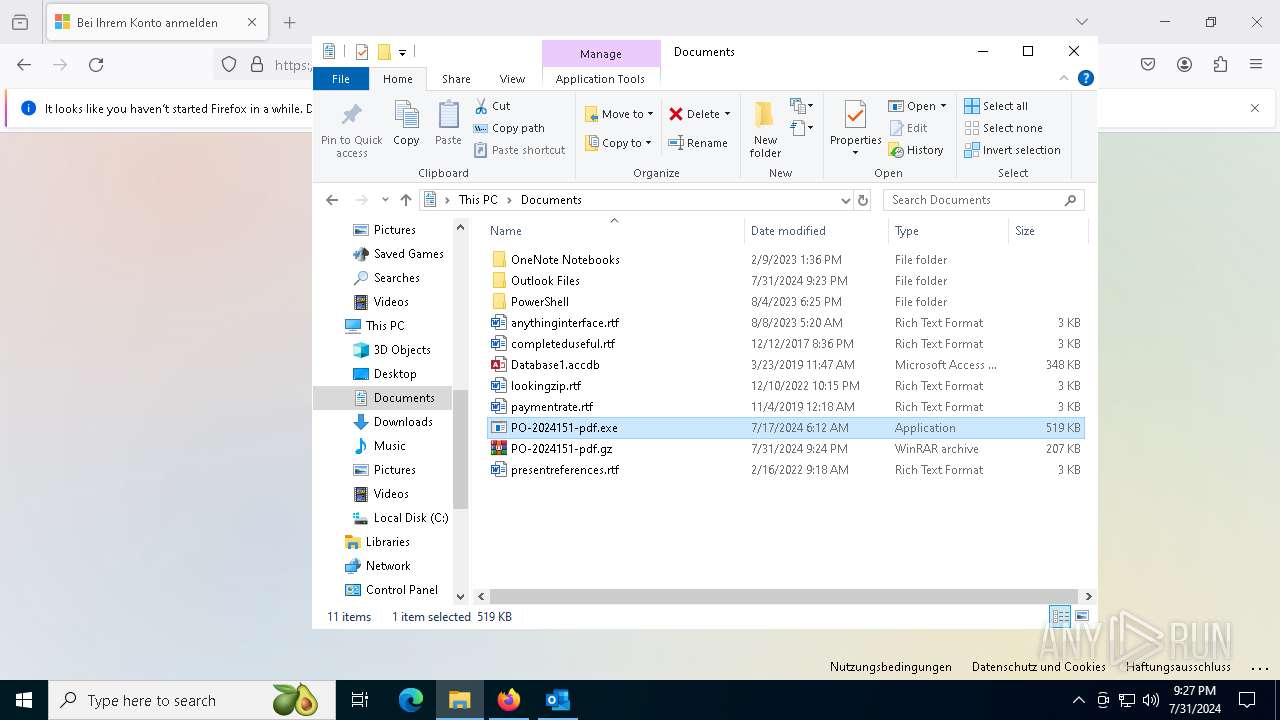Open the File tab
Image resolution: width=1280 pixels, height=720 pixels.
pyautogui.click(x=341, y=79)
